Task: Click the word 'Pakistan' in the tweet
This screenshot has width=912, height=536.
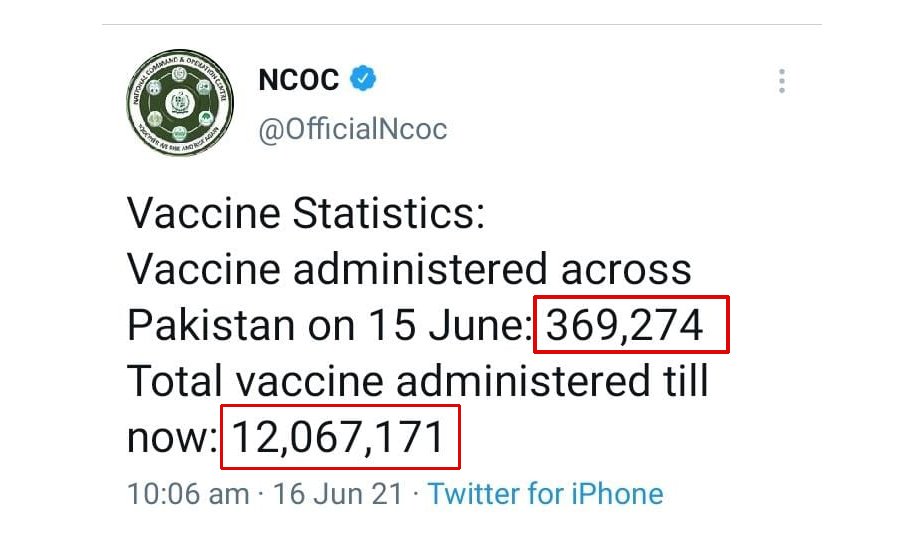Action: tap(211, 326)
